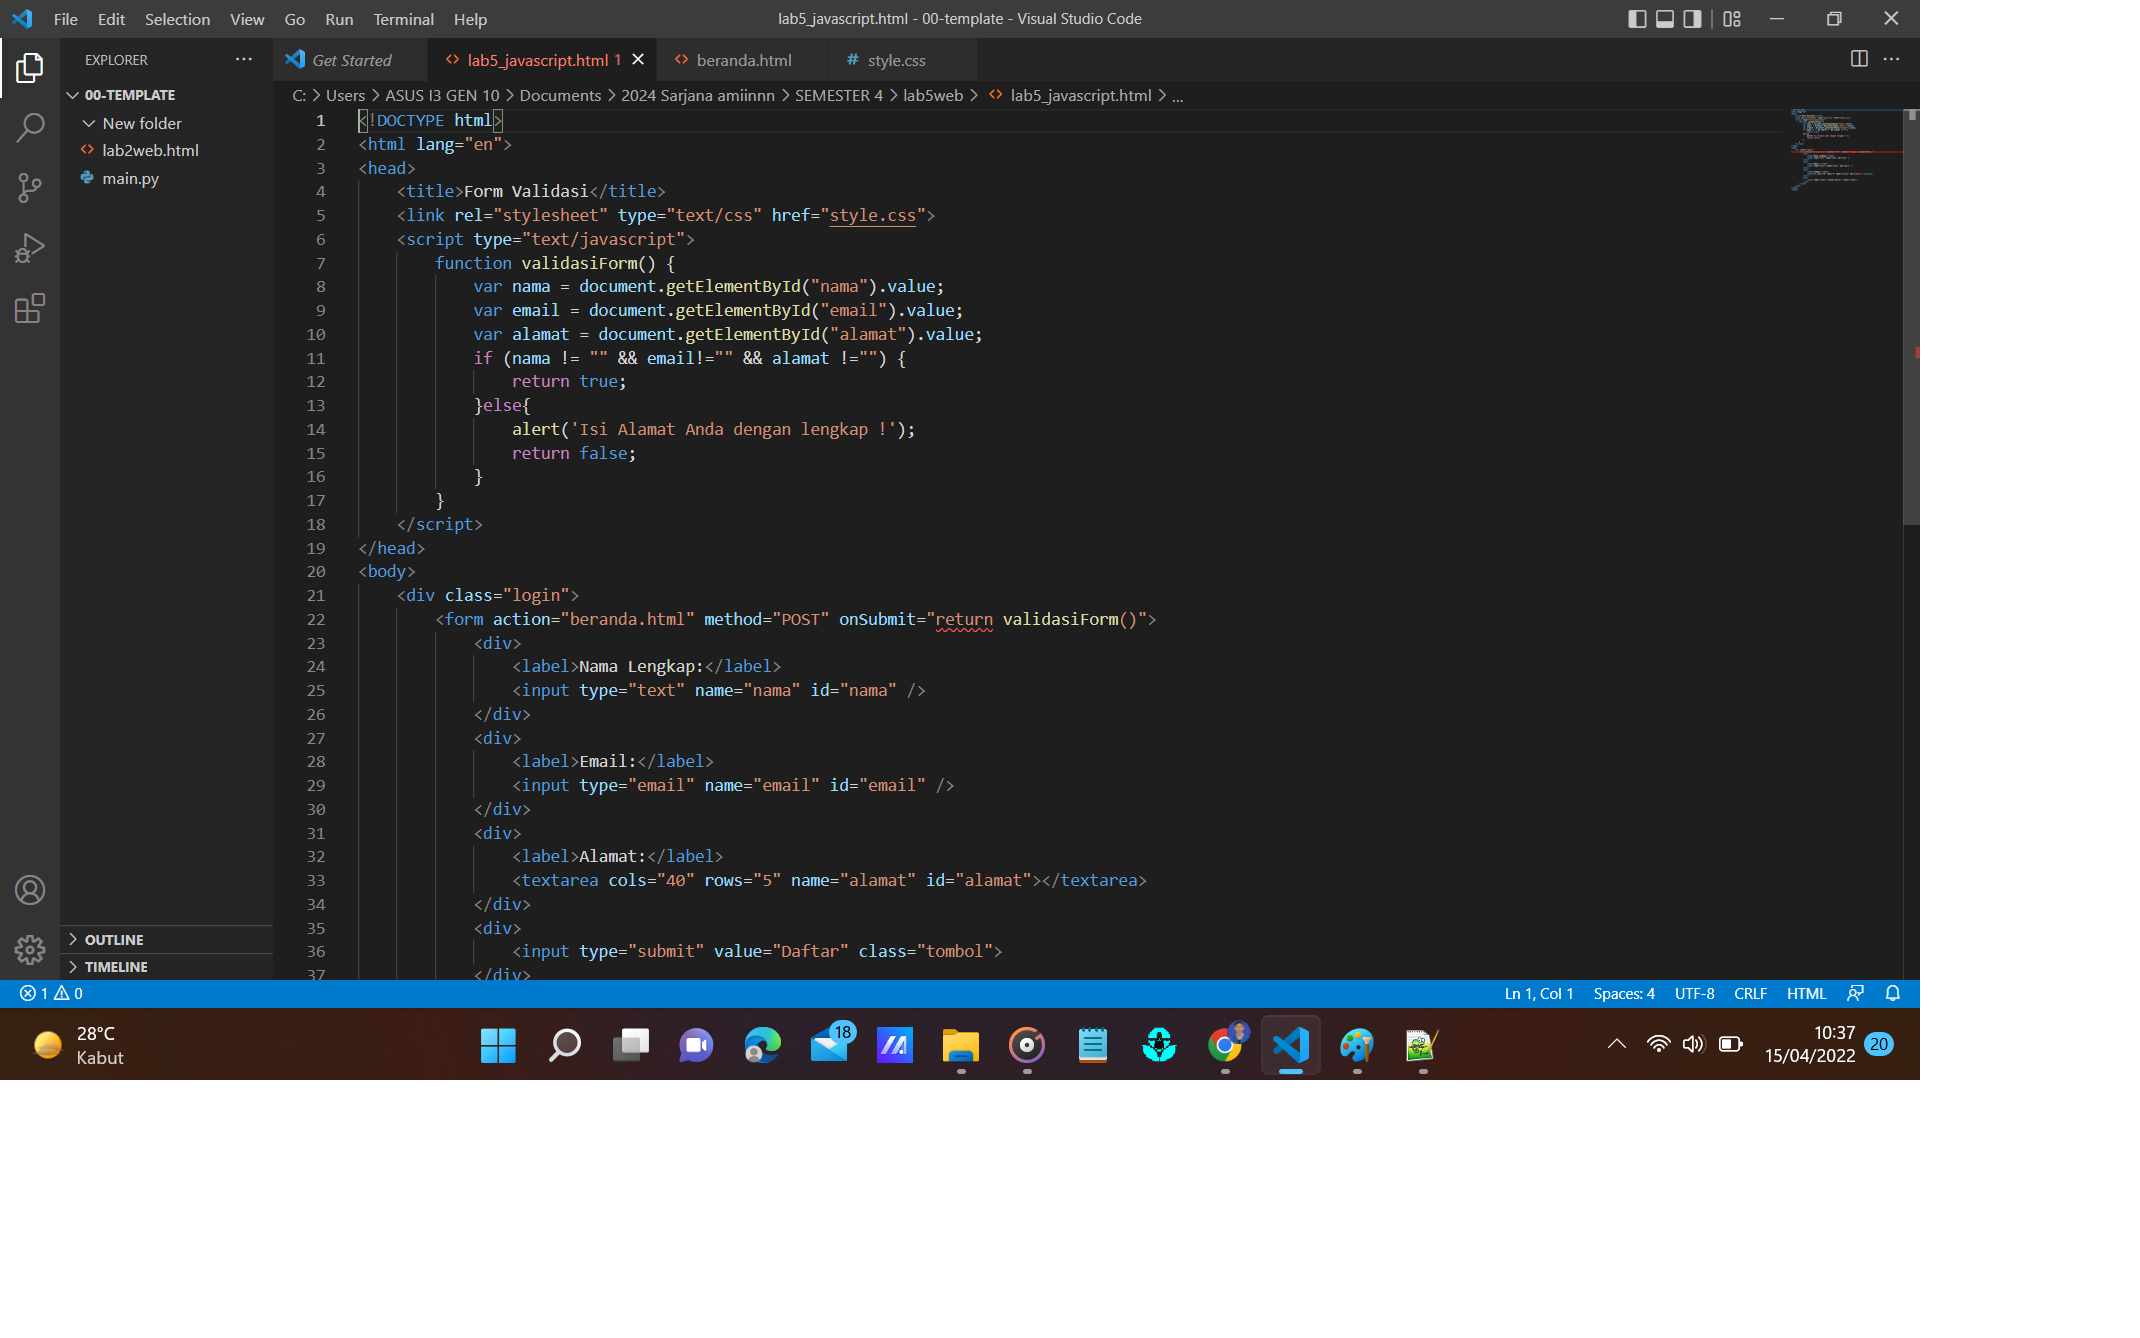Select the HTML language mode indicator
This screenshot has height=1338, width=2140.
pyautogui.click(x=1806, y=993)
